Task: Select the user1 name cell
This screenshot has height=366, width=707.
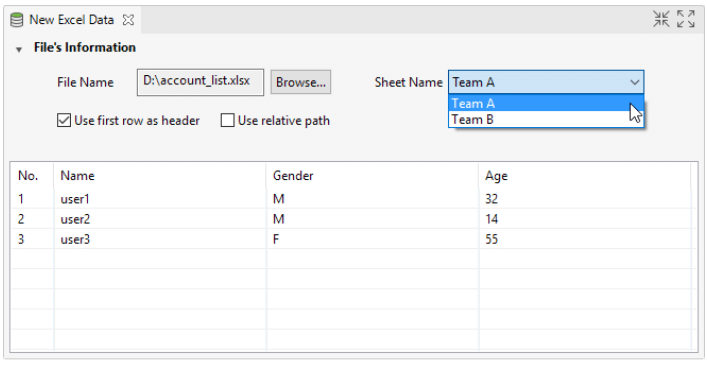Action: point(160,199)
